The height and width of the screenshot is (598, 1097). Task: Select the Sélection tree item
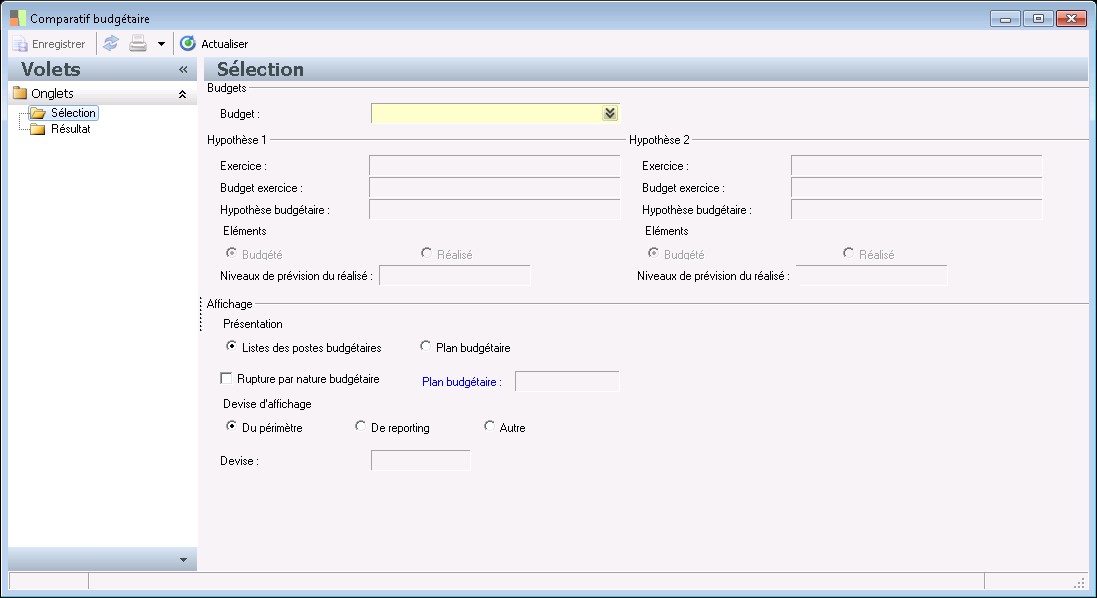(x=73, y=113)
